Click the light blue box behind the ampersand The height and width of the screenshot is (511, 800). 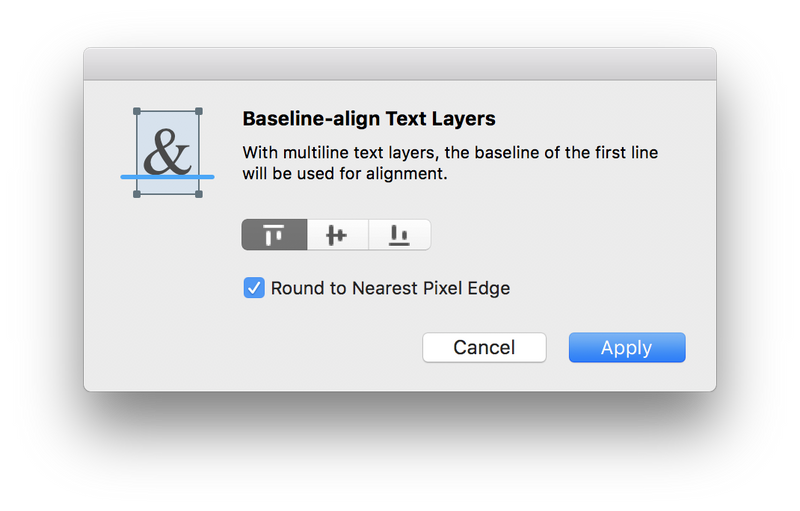pos(167,152)
